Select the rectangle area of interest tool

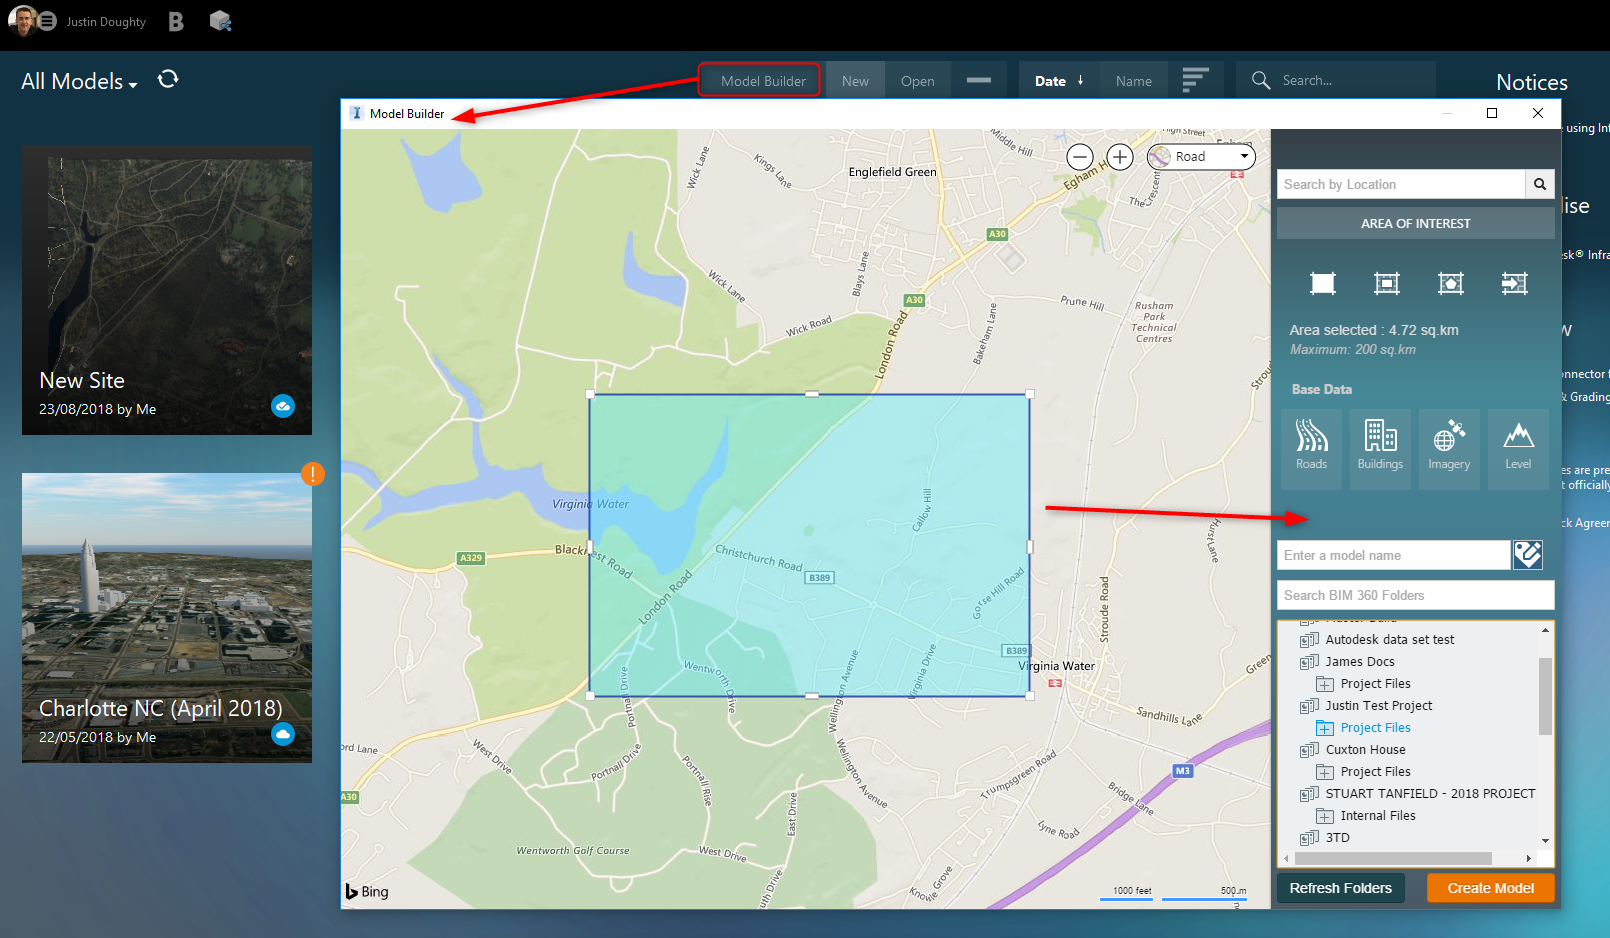[x=1387, y=284]
